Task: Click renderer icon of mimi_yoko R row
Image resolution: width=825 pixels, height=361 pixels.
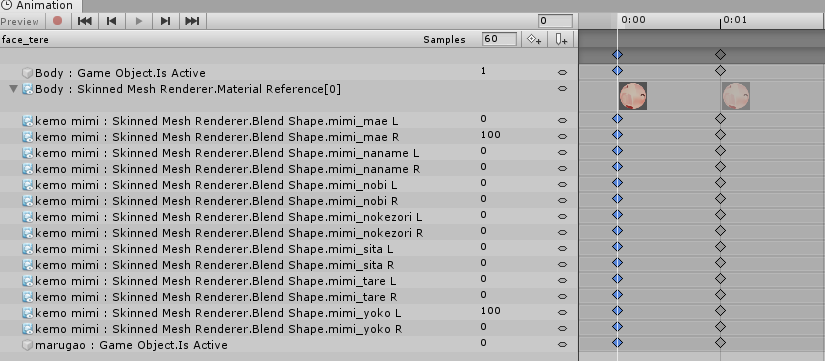Action: (x=27, y=329)
